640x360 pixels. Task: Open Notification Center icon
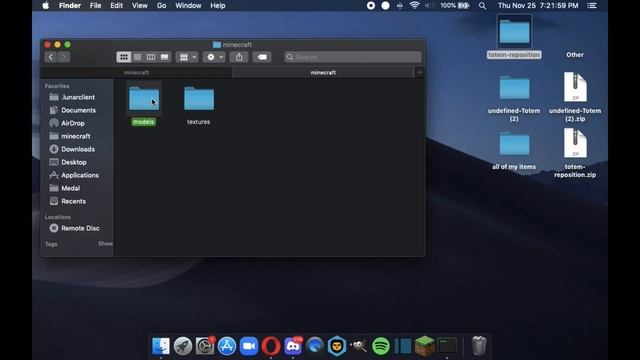pyautogui.click(x=592, y=6)
